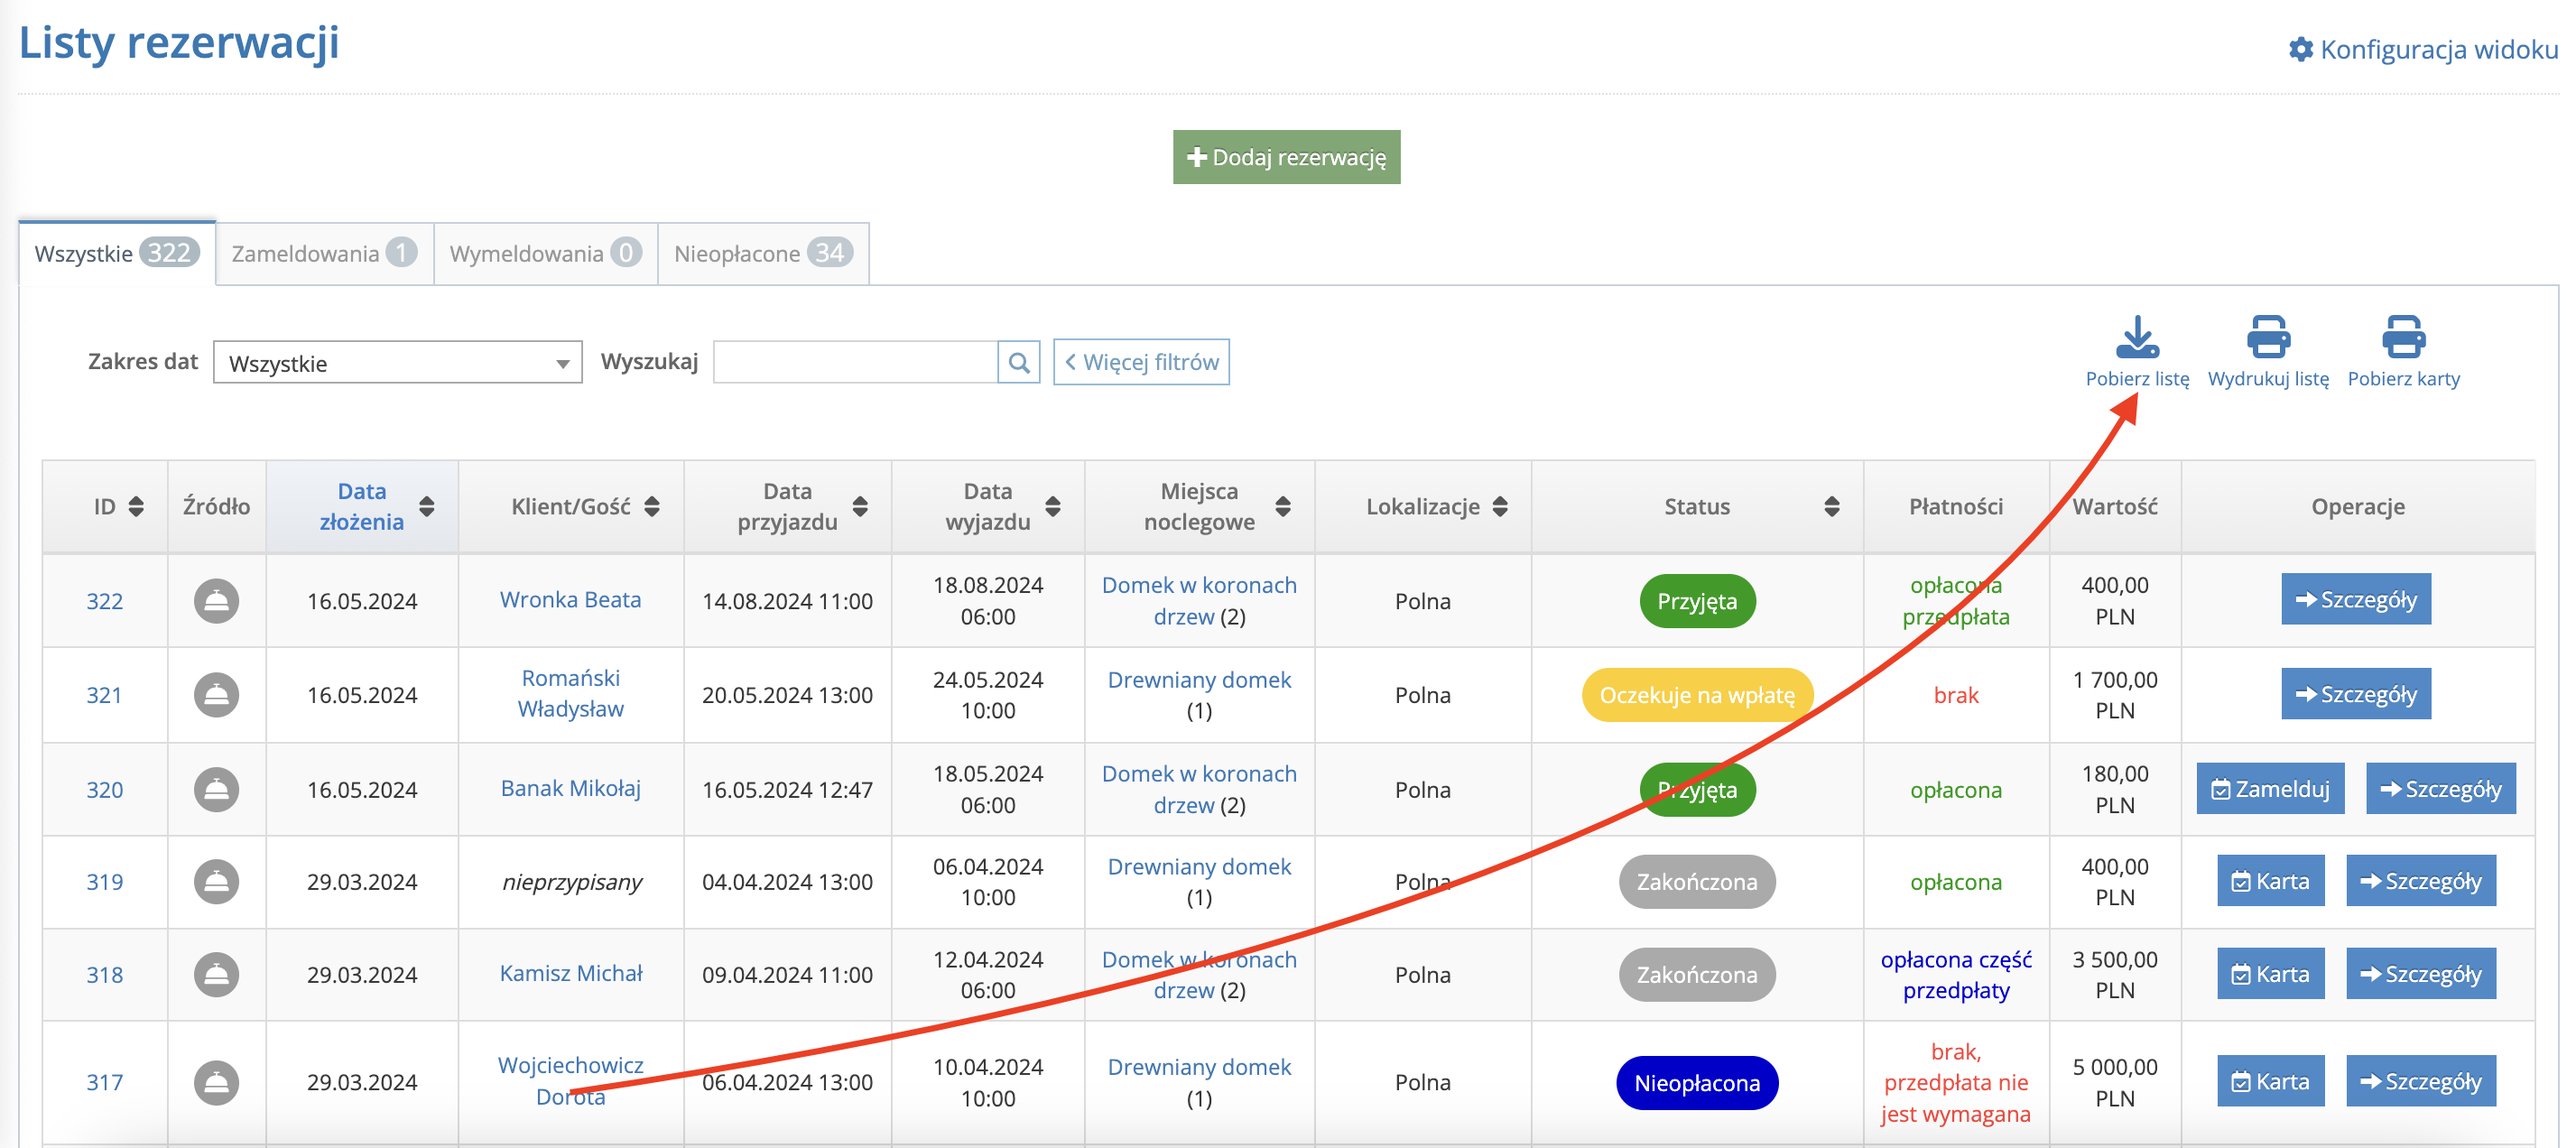
Task: Sort by Klient/Gość column
Action: pos(652,507)
